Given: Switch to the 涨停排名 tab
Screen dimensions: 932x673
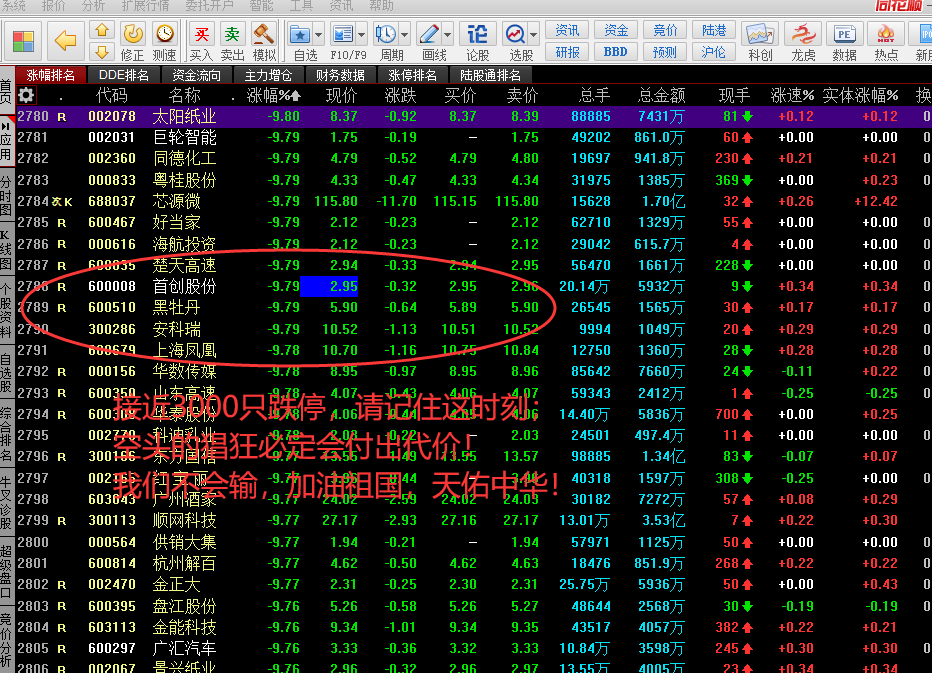Looking at the screenshot, I should tap(413, 76).
